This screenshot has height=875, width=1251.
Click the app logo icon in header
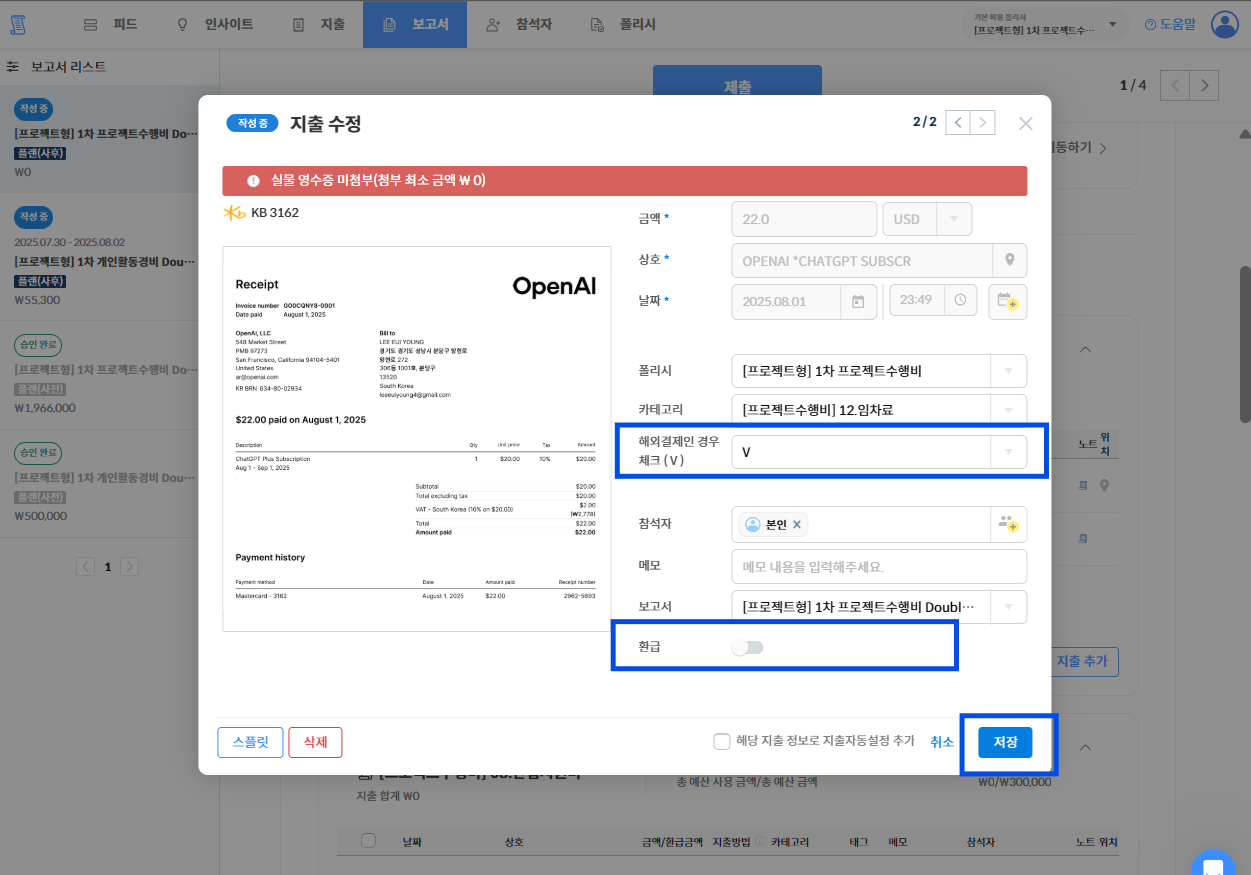tap(19, 24)
